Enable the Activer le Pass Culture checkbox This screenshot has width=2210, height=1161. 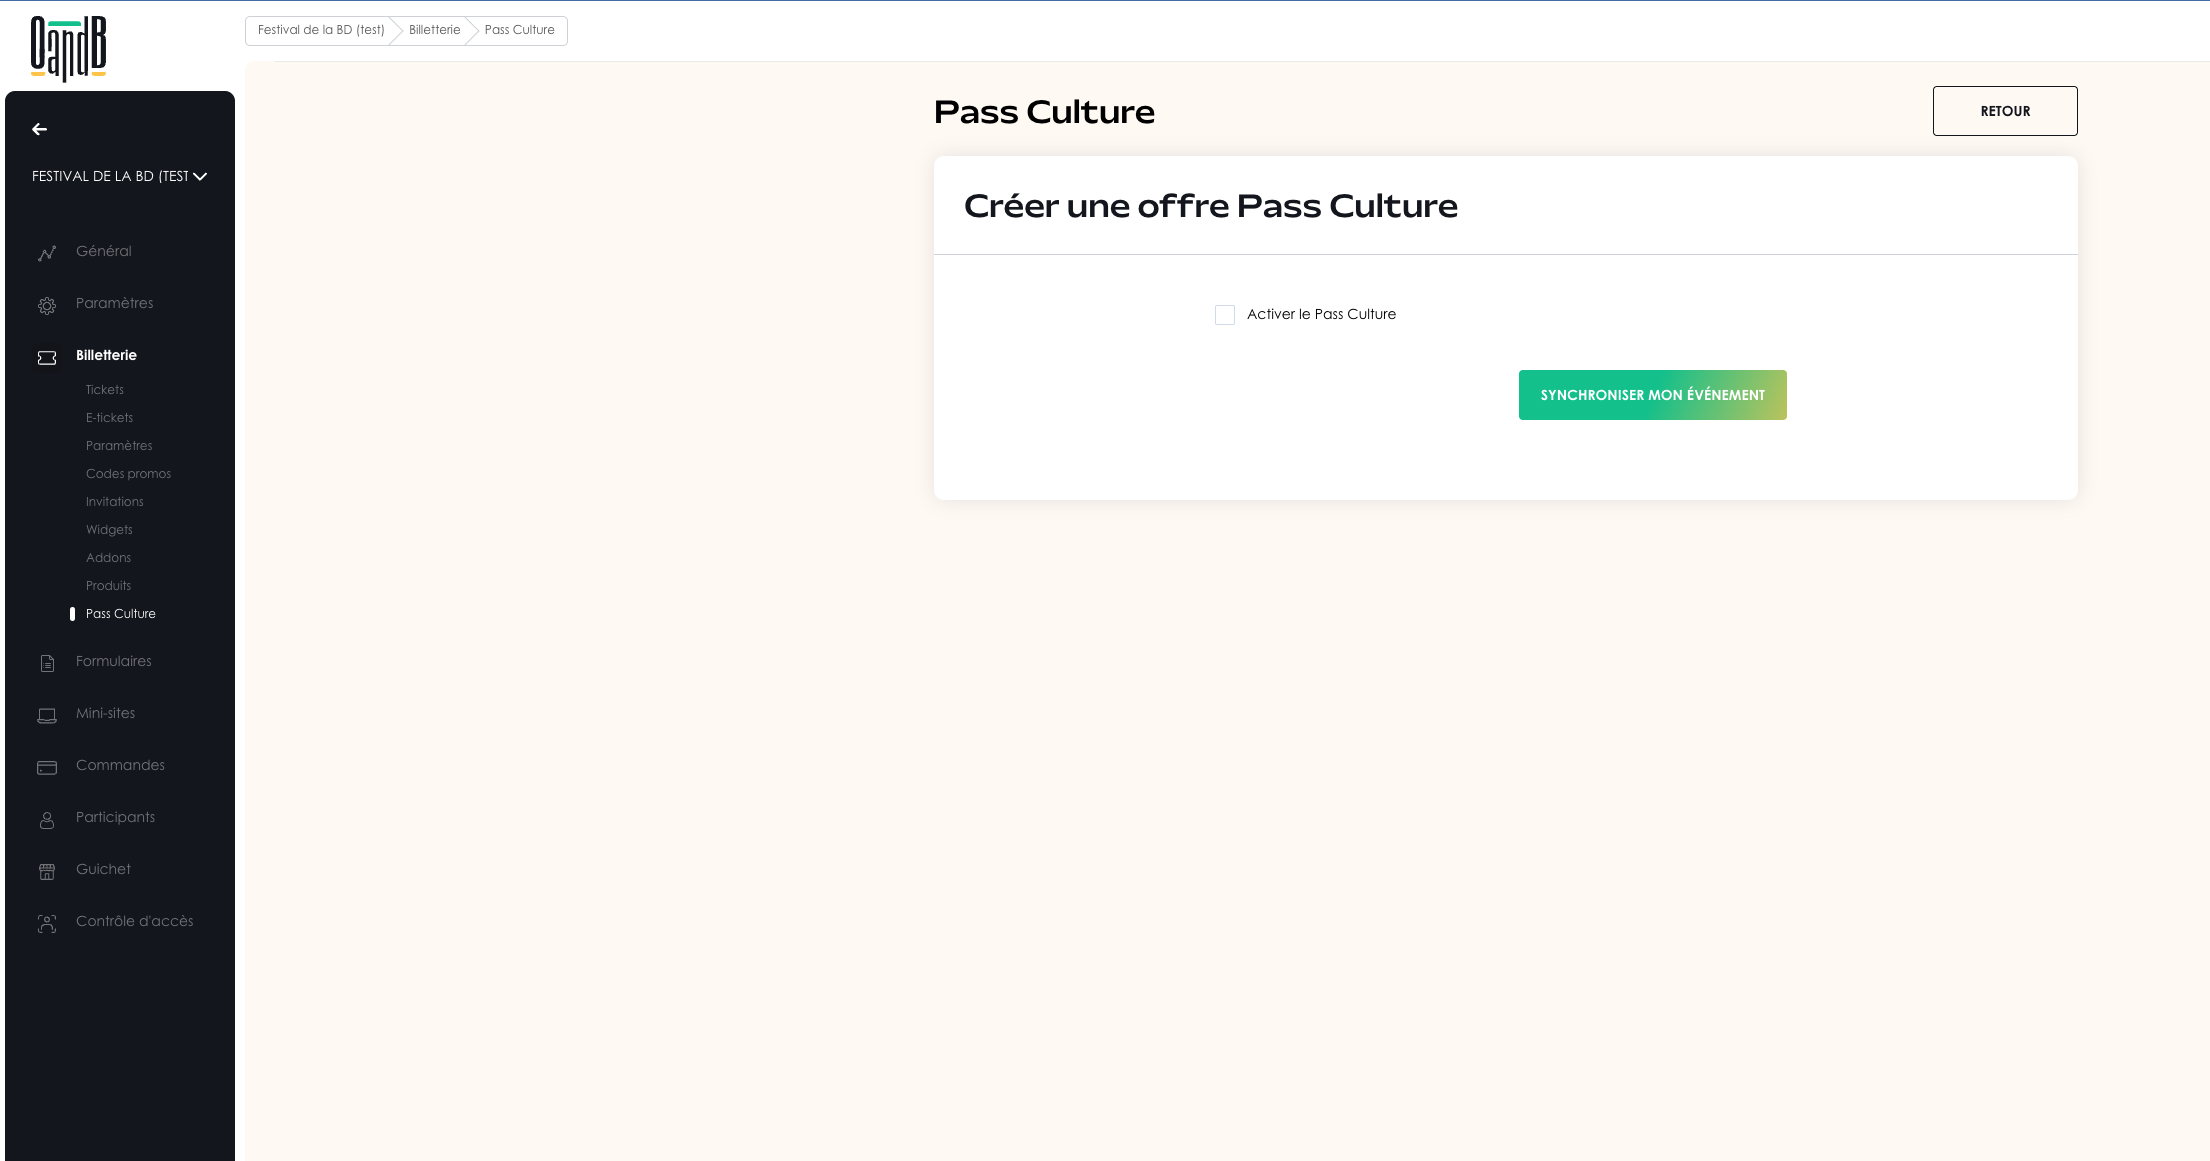click(x=1225, y=315)
